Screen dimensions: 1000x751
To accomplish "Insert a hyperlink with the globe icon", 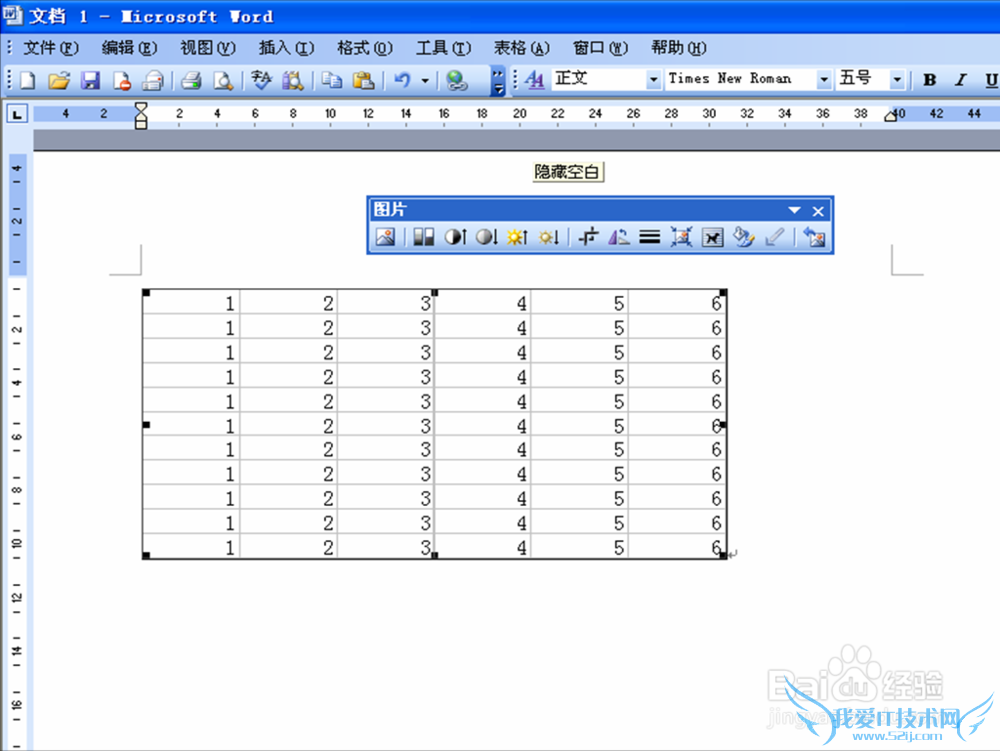I will tap(457, 80).
